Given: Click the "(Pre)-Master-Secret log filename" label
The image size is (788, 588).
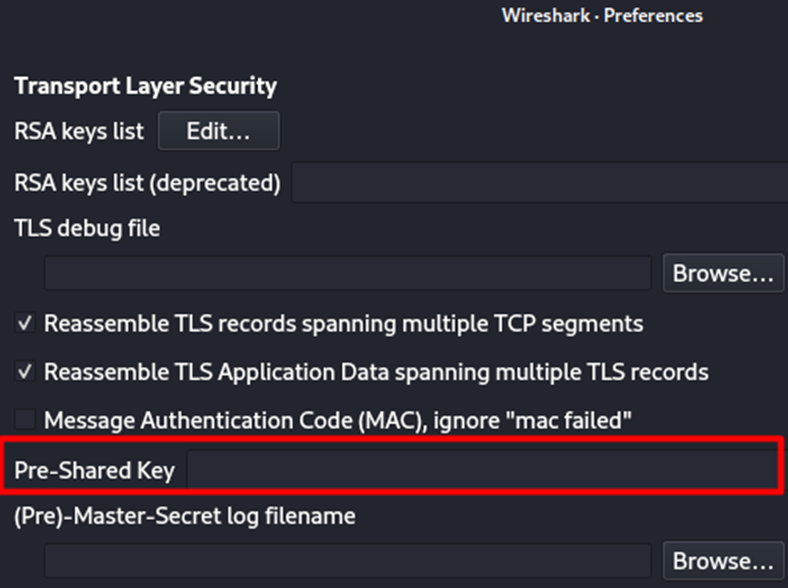Looking at the screenshot, I should 185,517.
